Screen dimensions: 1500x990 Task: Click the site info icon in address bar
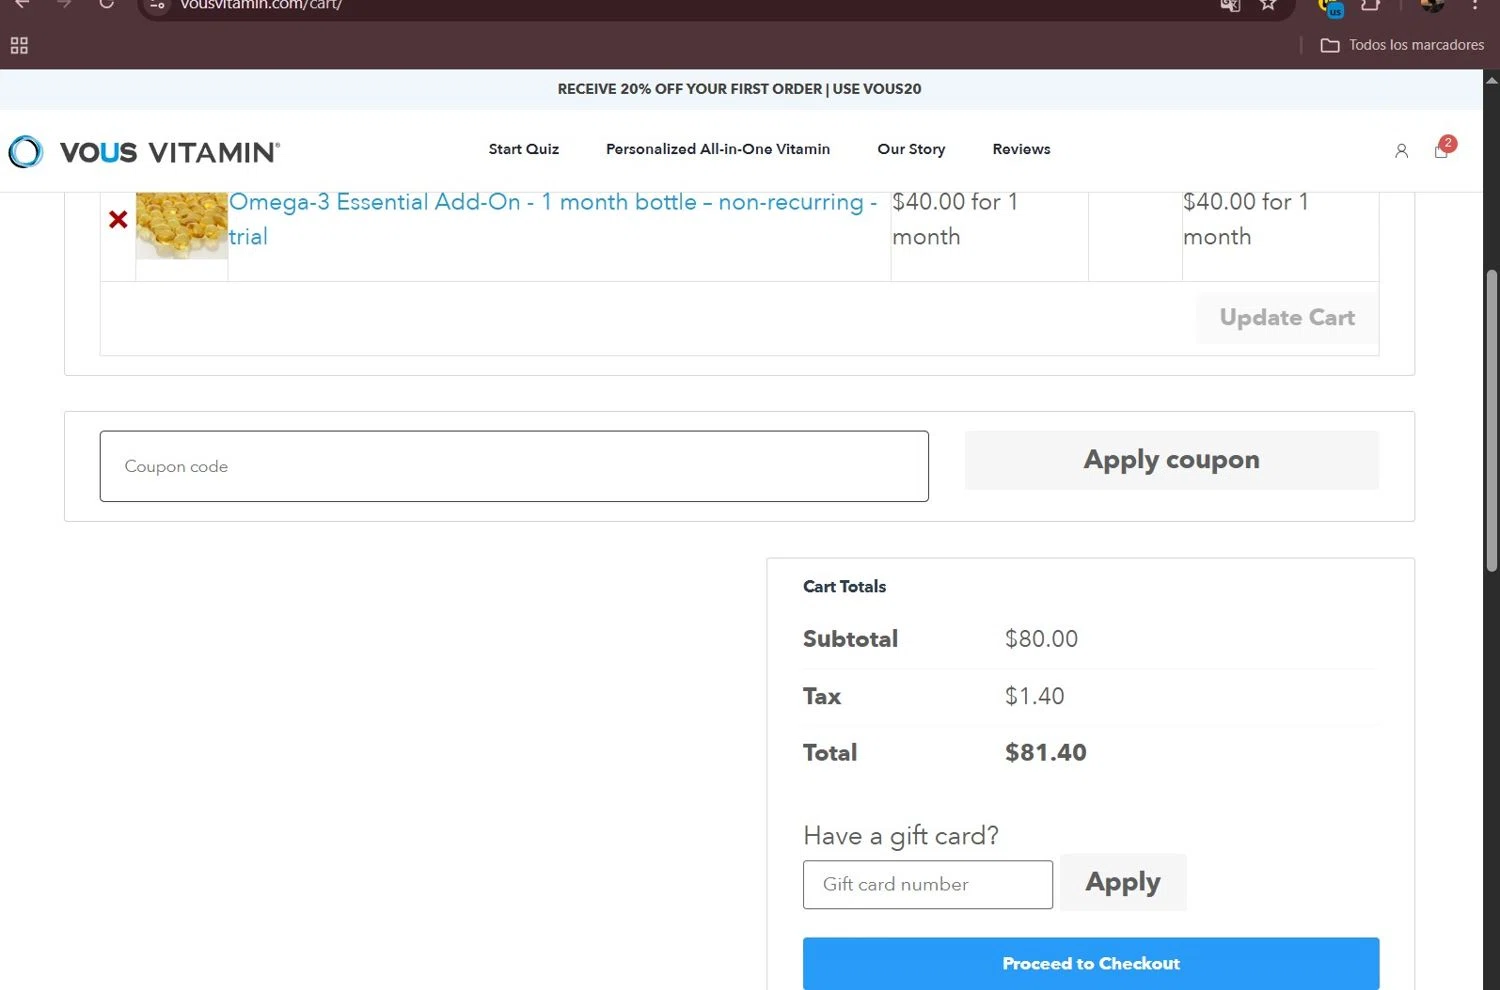[157, 4]
